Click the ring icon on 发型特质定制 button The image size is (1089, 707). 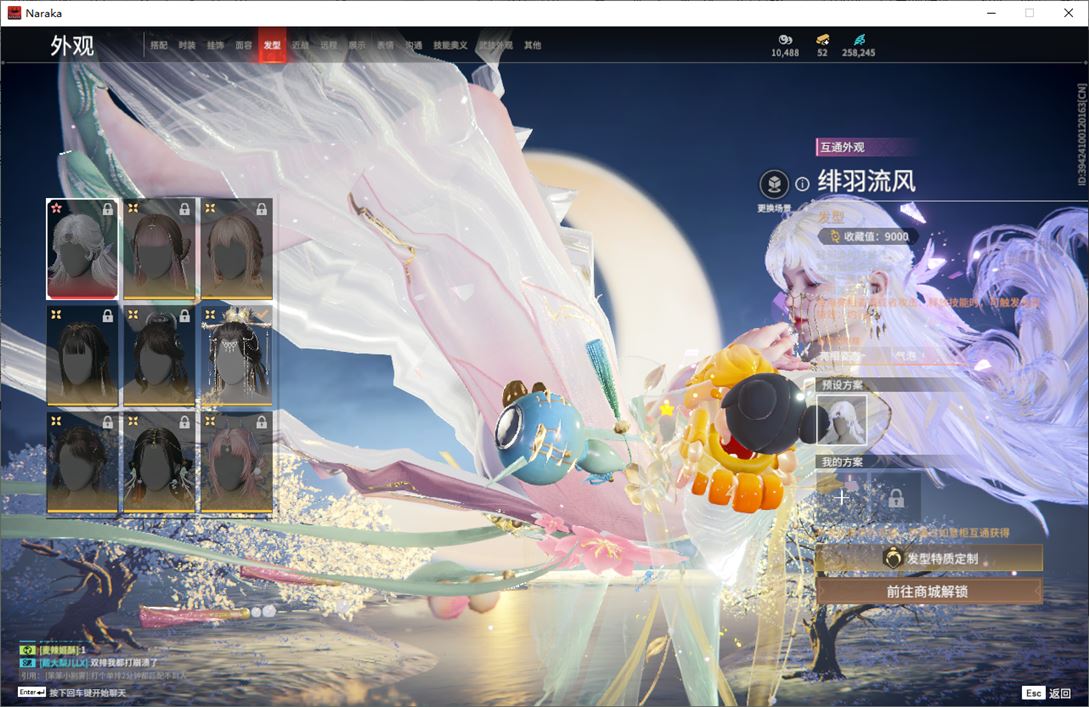click(x=892, y=557)
